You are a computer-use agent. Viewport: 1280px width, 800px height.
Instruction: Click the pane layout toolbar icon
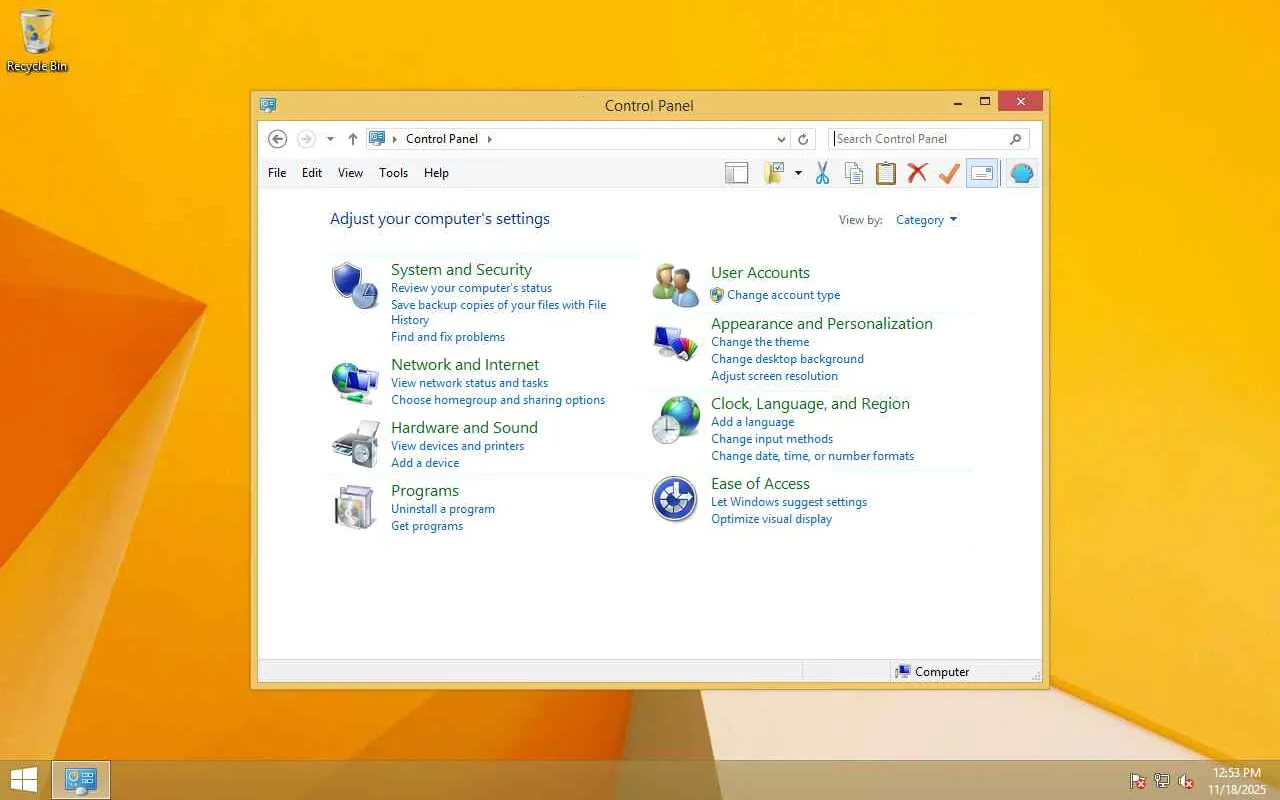click(x=736, y=173)
